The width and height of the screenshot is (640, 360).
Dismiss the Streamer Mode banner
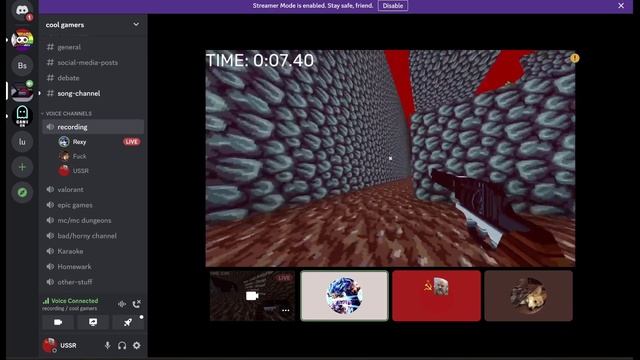click(621, 6)
